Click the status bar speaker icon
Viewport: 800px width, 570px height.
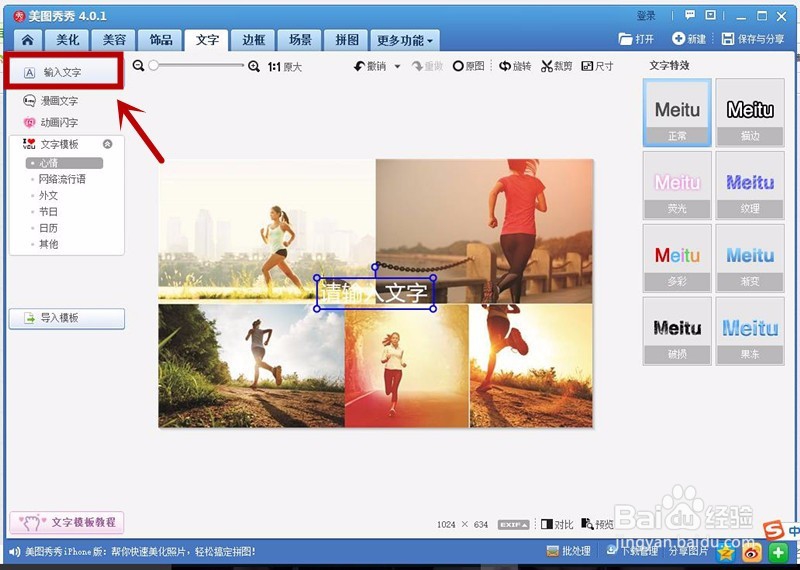[x=15, y=552]
